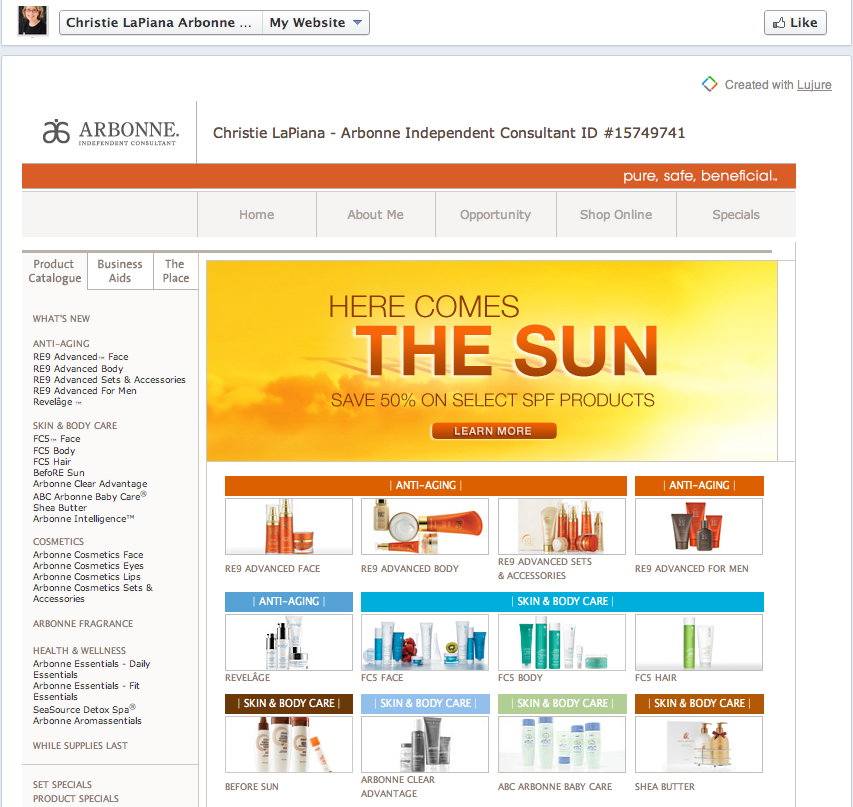
Task: Click Arbonne Essentials - Fit Essentials link
Action: [x=86, y=691]
